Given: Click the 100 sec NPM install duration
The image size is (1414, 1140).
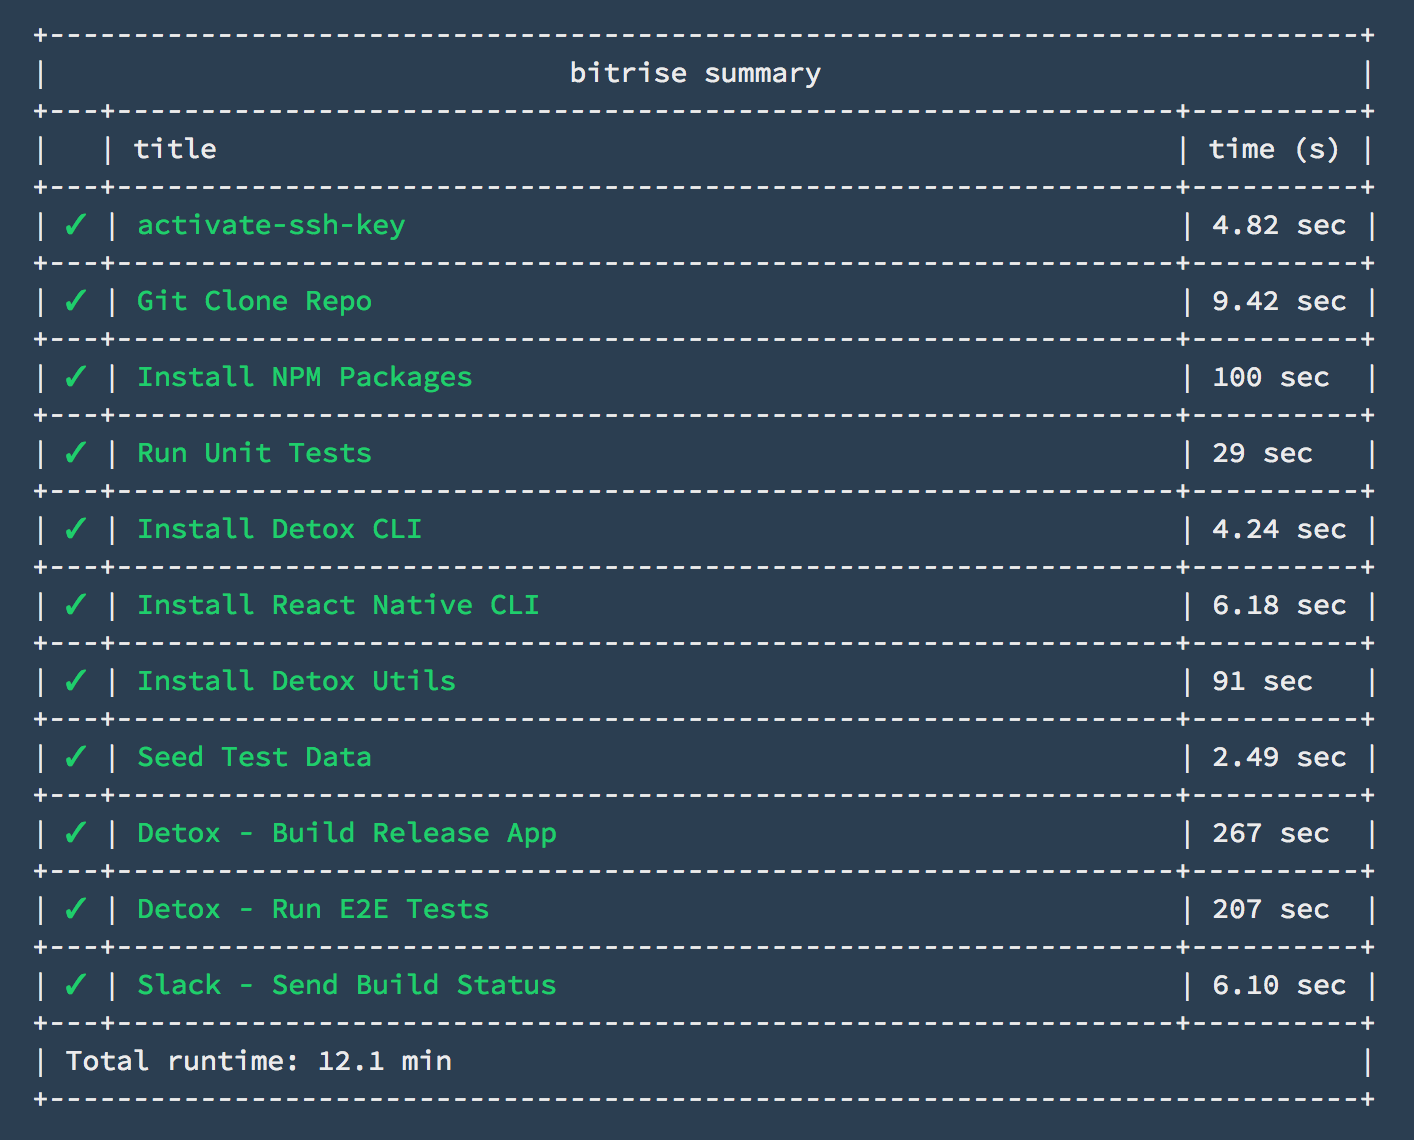Looking at the screenshot, I should tap(1270, 377).
